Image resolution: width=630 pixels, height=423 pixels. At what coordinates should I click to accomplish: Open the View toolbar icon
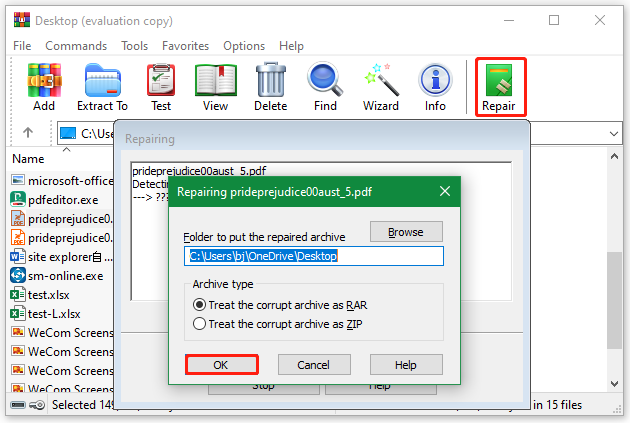click(x=215, y=86)
